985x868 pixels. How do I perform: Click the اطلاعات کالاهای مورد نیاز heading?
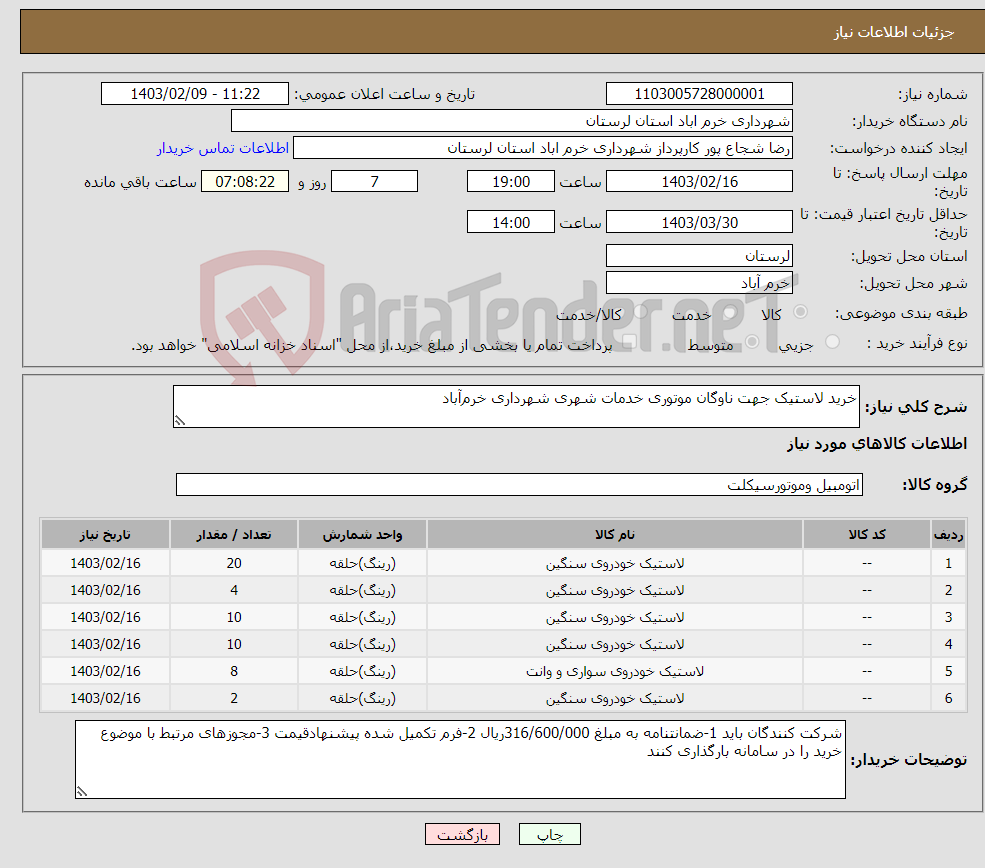tap(877, 444)
